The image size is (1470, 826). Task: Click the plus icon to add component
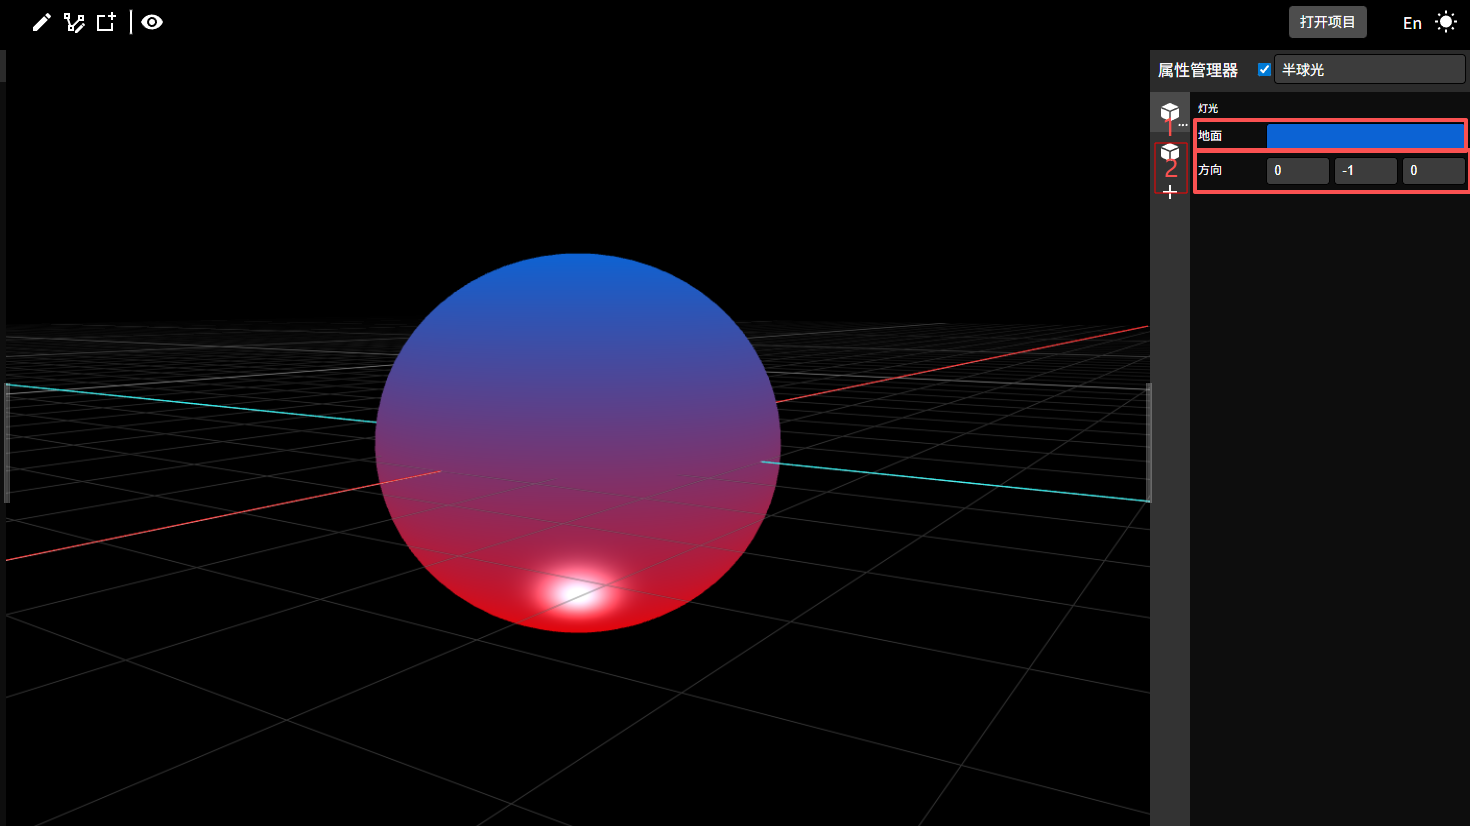1170,192
